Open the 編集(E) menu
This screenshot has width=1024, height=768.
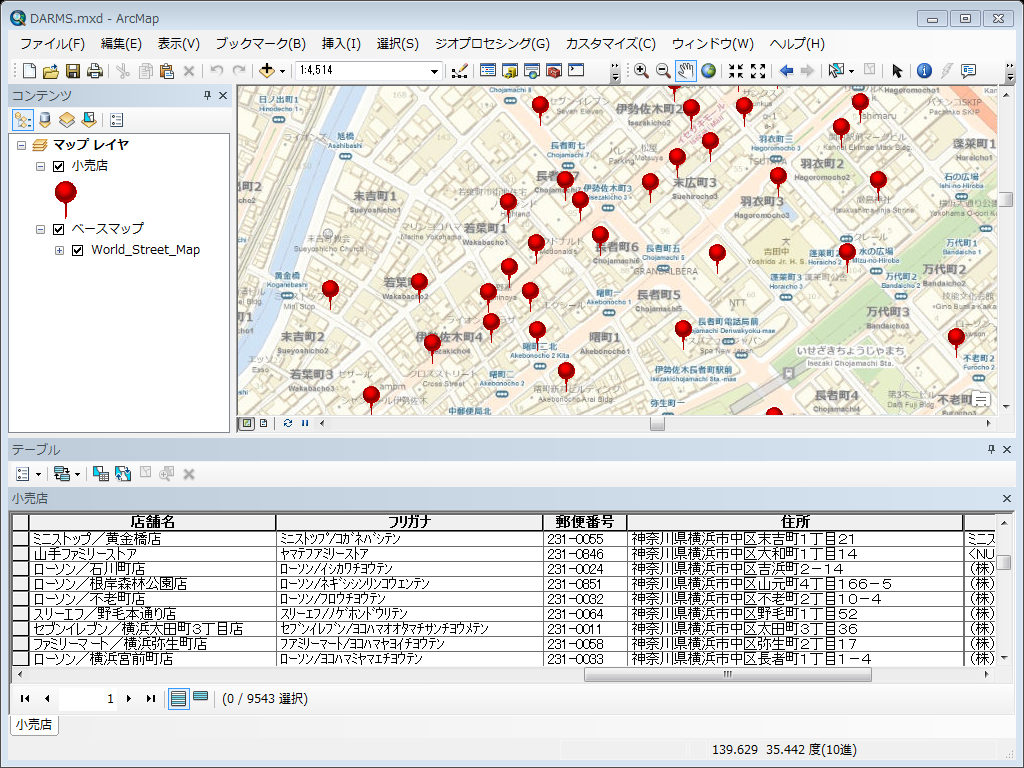(121, 44)
